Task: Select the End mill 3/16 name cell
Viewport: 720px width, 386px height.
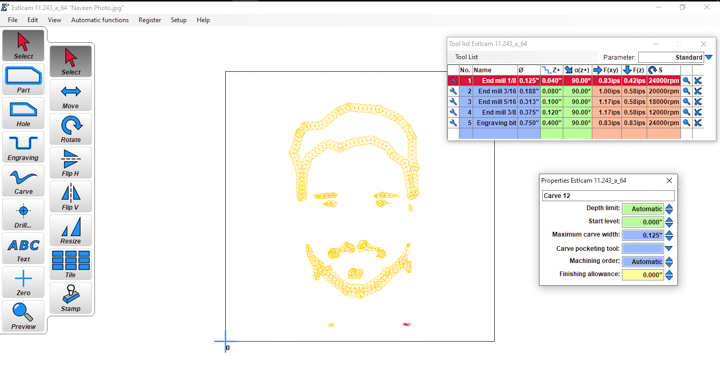Action: [495, 91]
